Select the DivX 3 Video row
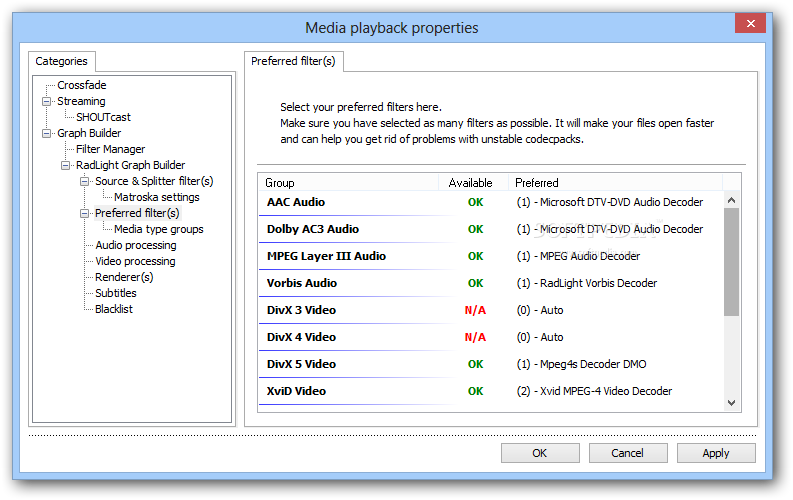Image resolution: width=793 pixels, height=500 pixels. [491, 310]
